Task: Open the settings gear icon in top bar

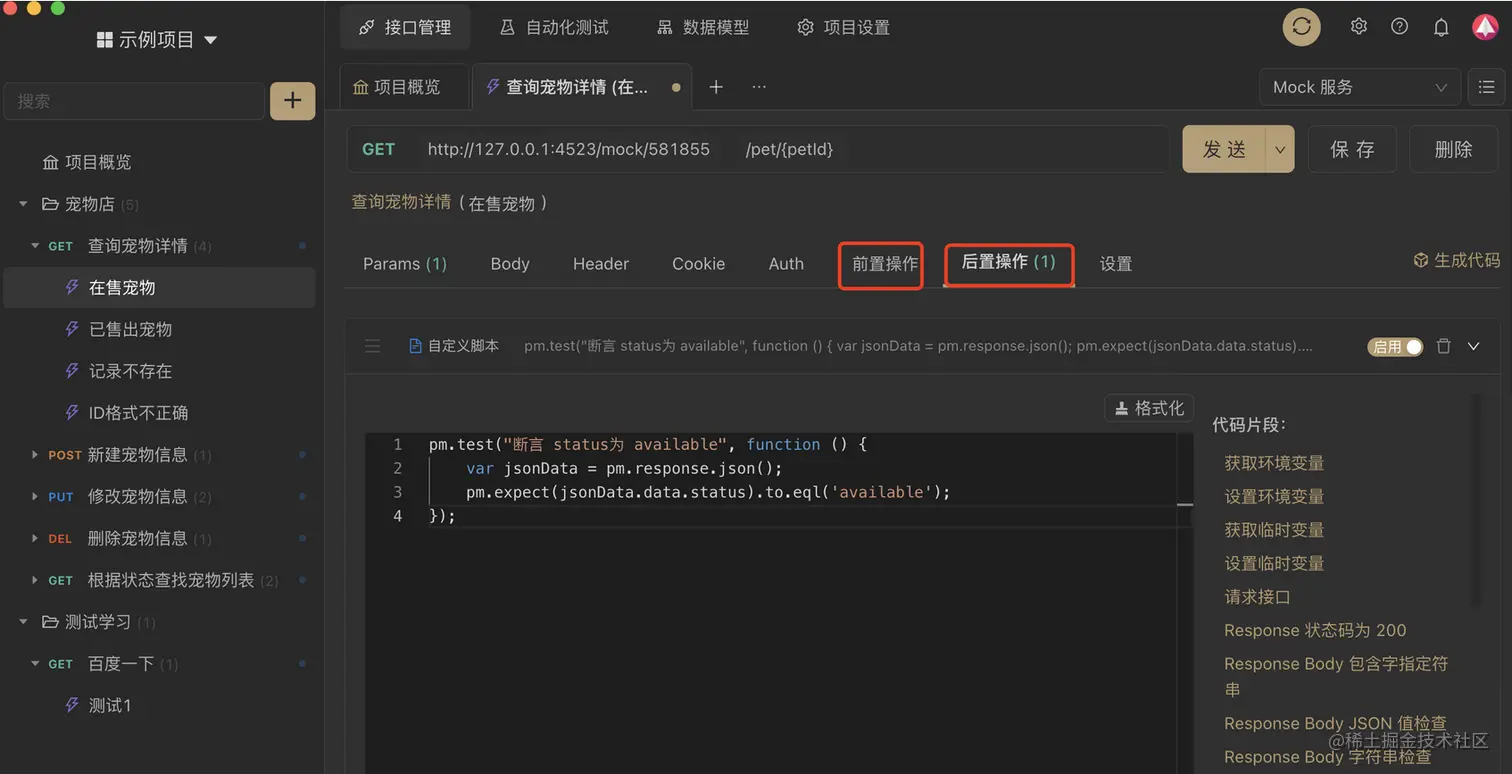Action: [1358, 27]
